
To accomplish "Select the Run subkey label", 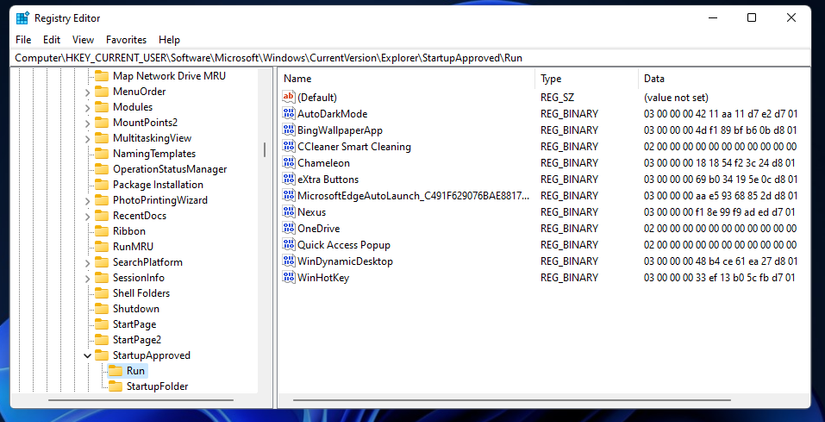I will click(135, 371).
